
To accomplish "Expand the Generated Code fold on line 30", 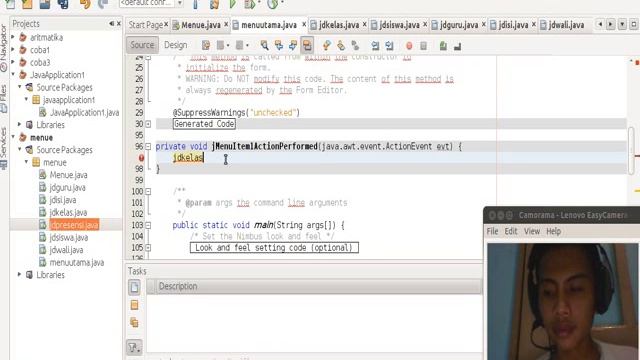I will click(x=148, y=124).
